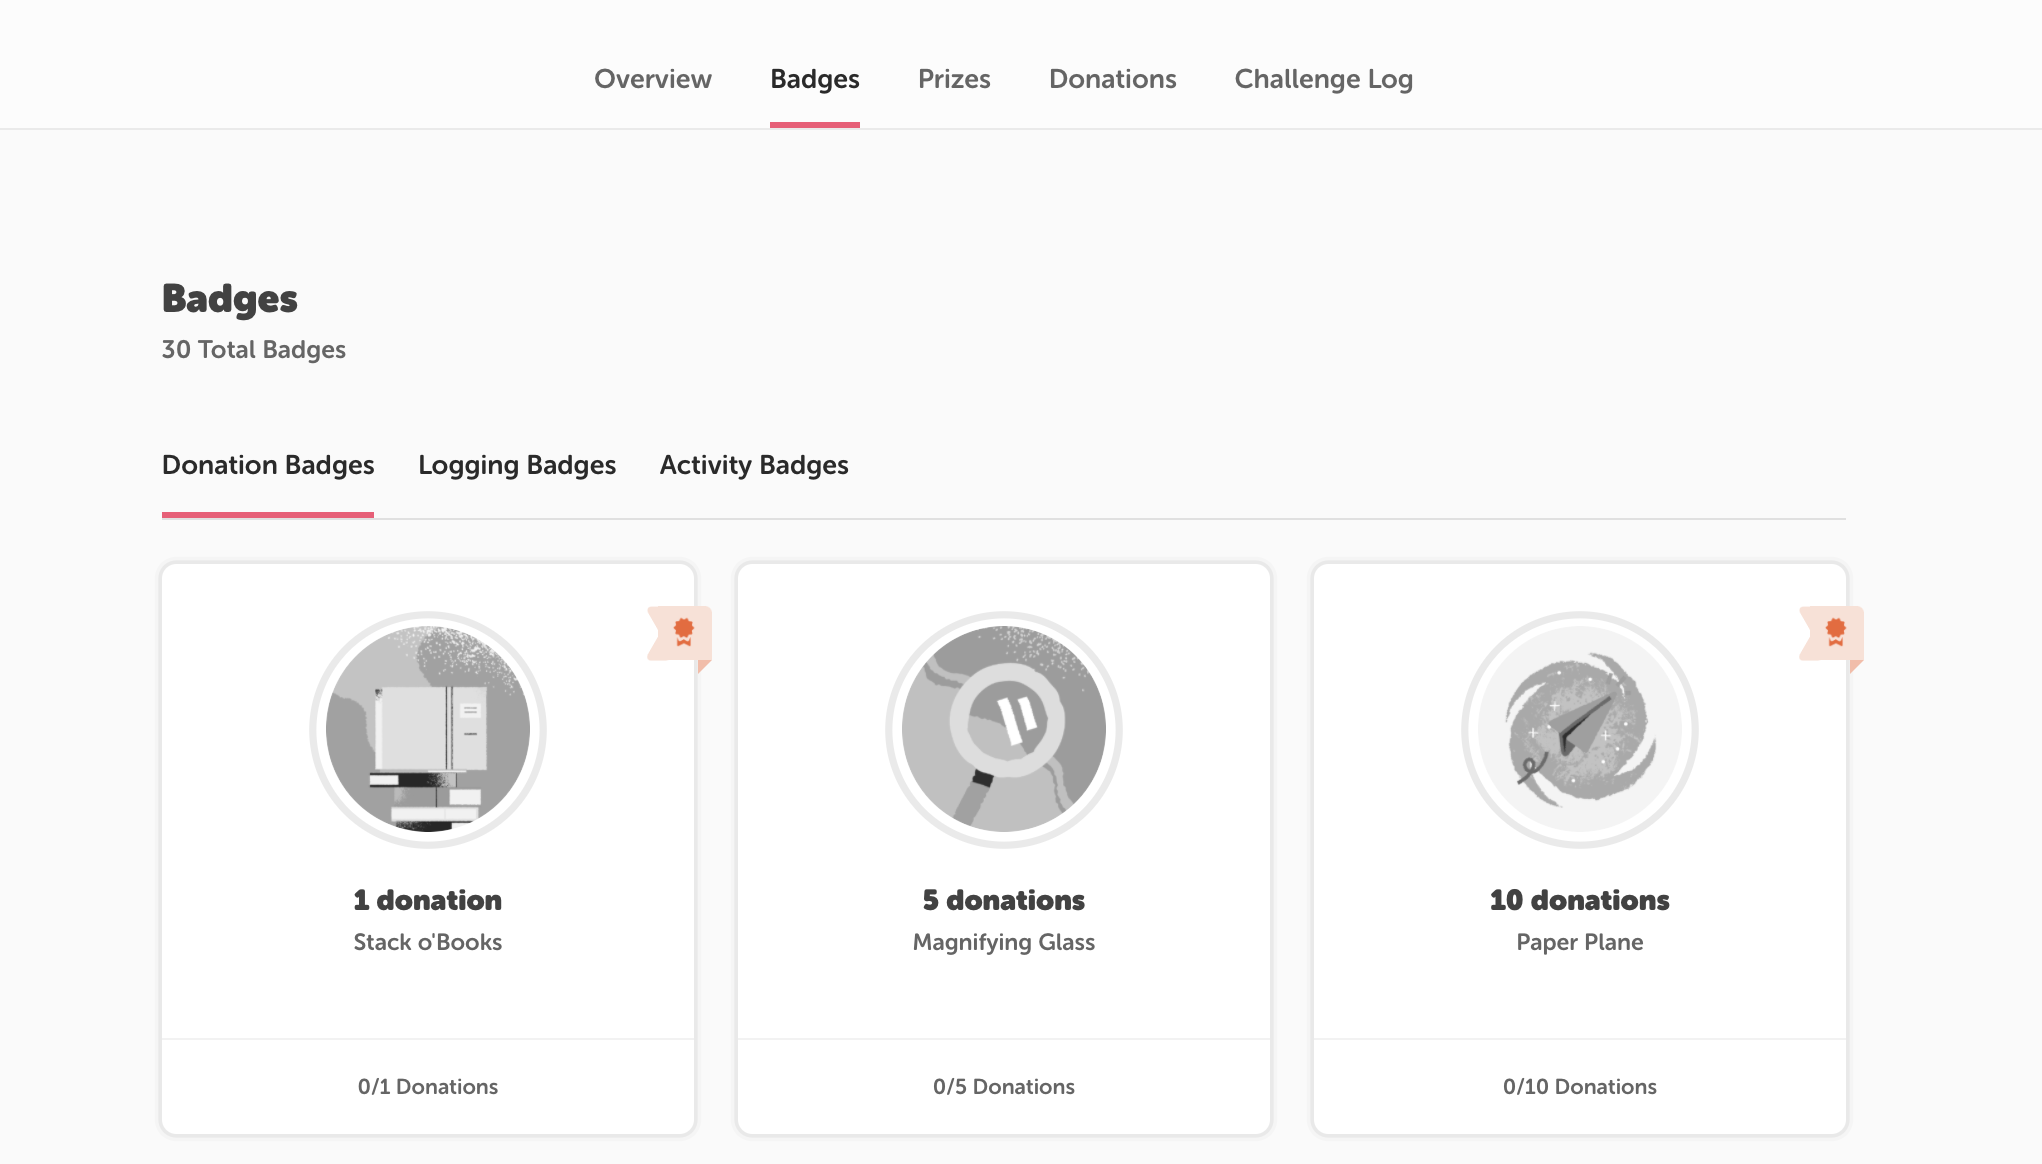The image size is (2042, 1164).
Task: Switch to the Overview tab
Action: click(652, 79)
